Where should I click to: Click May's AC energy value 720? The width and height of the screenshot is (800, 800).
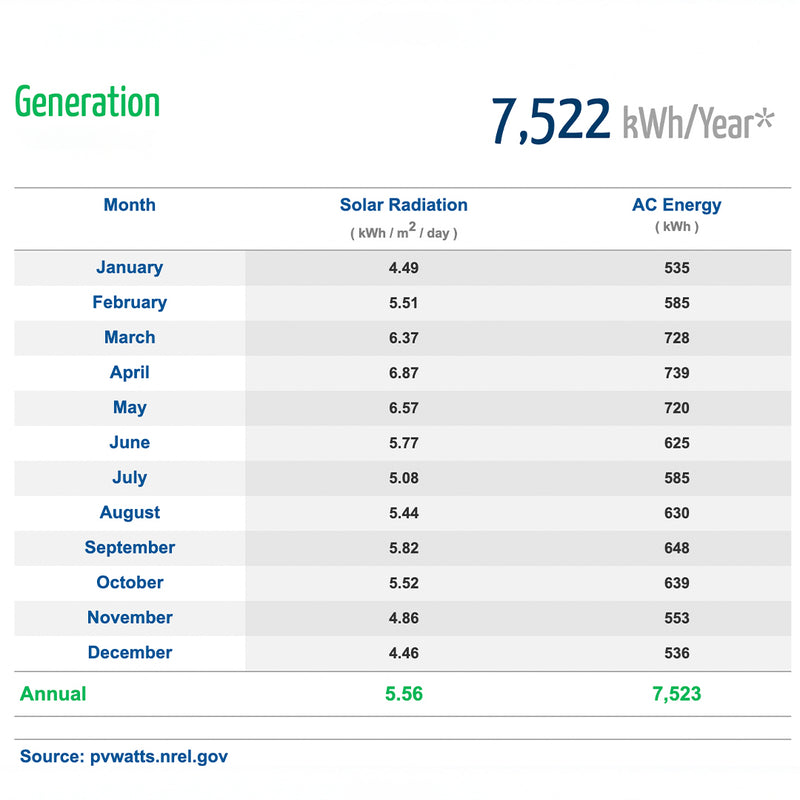point(676,408)
